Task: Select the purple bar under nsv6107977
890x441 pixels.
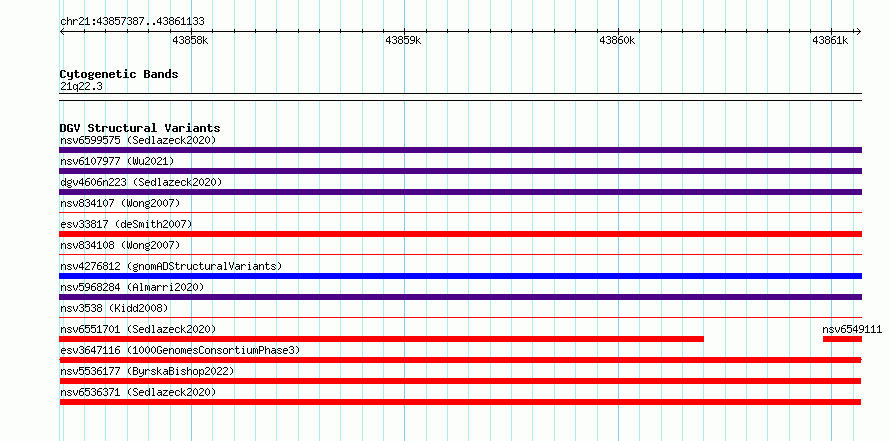Action: coord(460,171)
